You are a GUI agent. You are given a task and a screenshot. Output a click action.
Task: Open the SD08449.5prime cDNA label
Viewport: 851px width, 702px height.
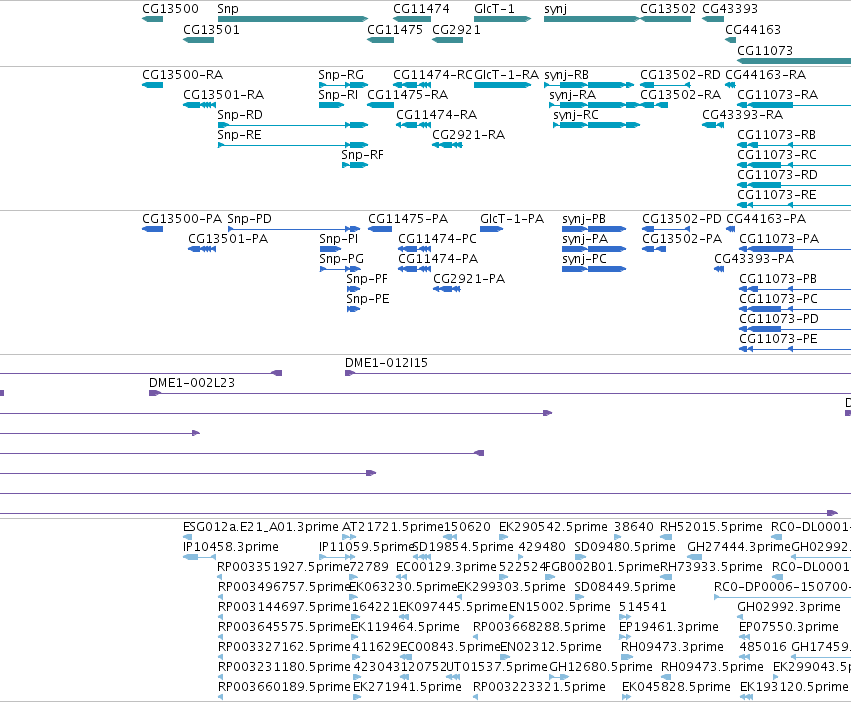(625, 587)
